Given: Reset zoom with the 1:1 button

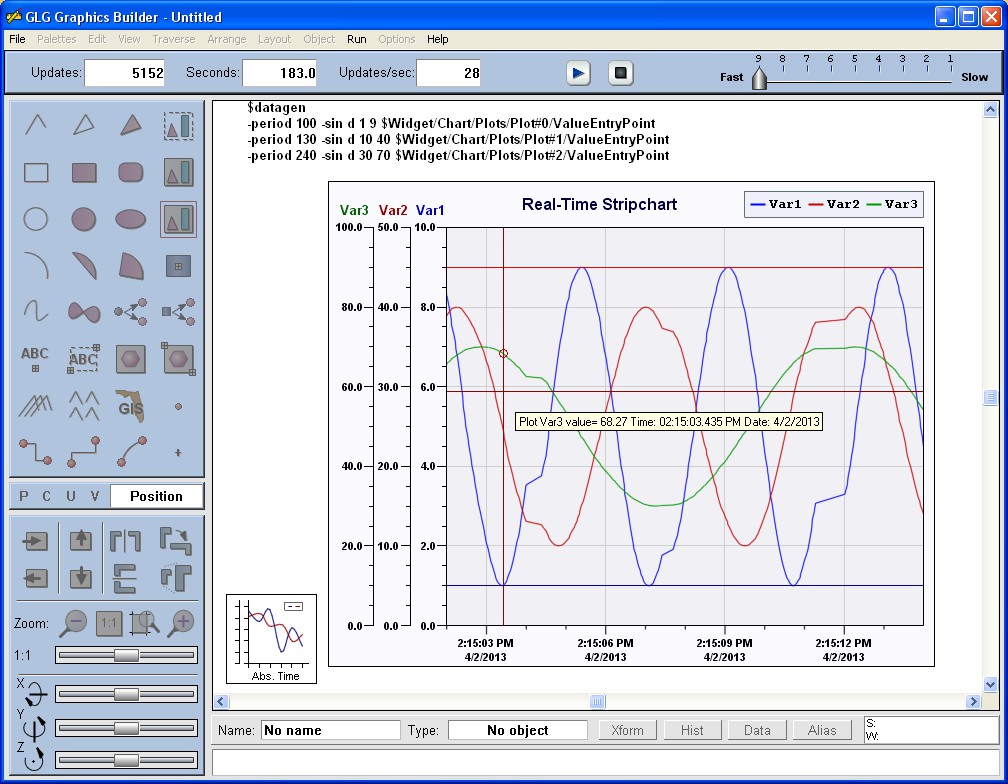Looking at the screenshot, I should (x=109, y=623).
